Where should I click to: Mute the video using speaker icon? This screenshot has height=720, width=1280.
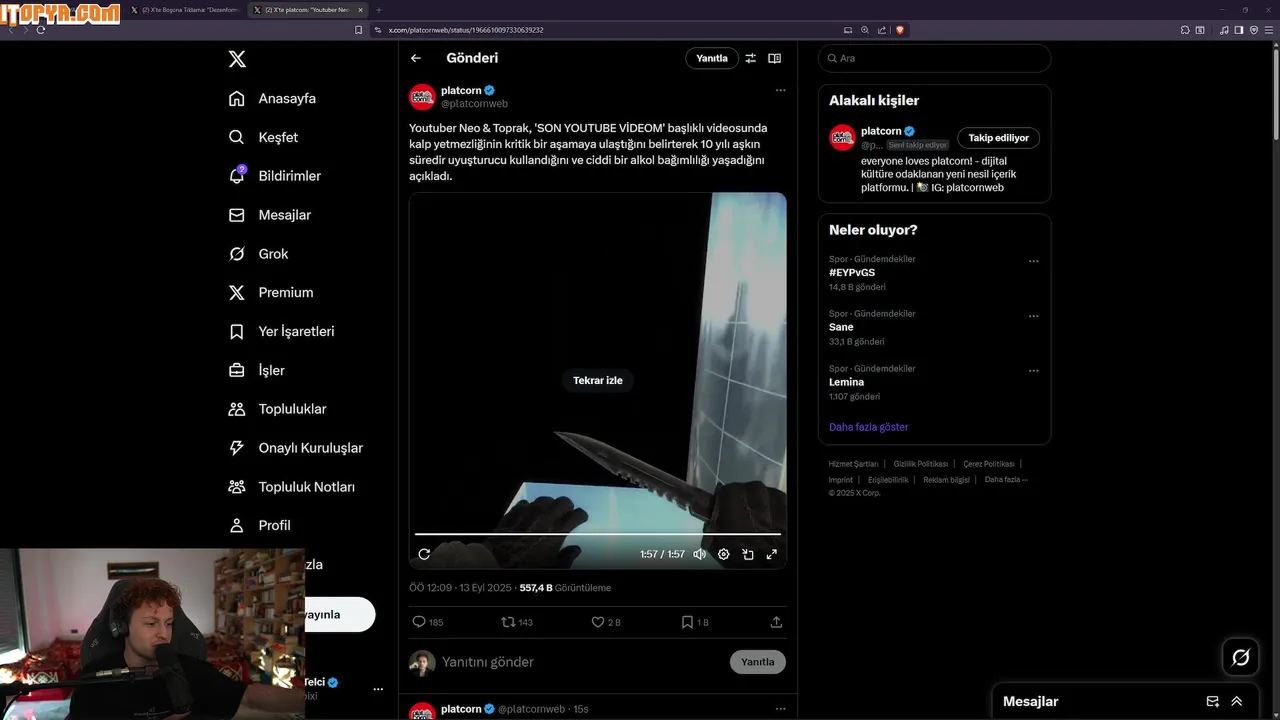[x=700, y=554]
